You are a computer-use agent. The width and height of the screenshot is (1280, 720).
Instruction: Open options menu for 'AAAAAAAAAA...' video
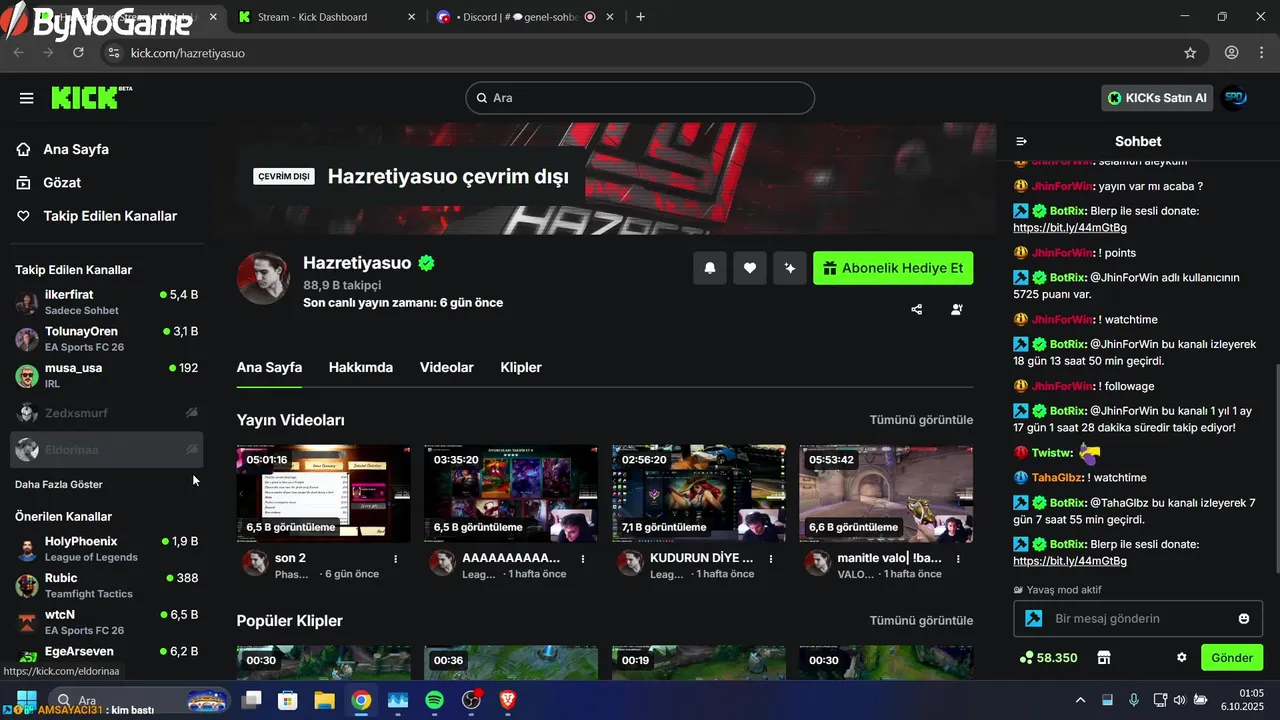pos(583,559)
